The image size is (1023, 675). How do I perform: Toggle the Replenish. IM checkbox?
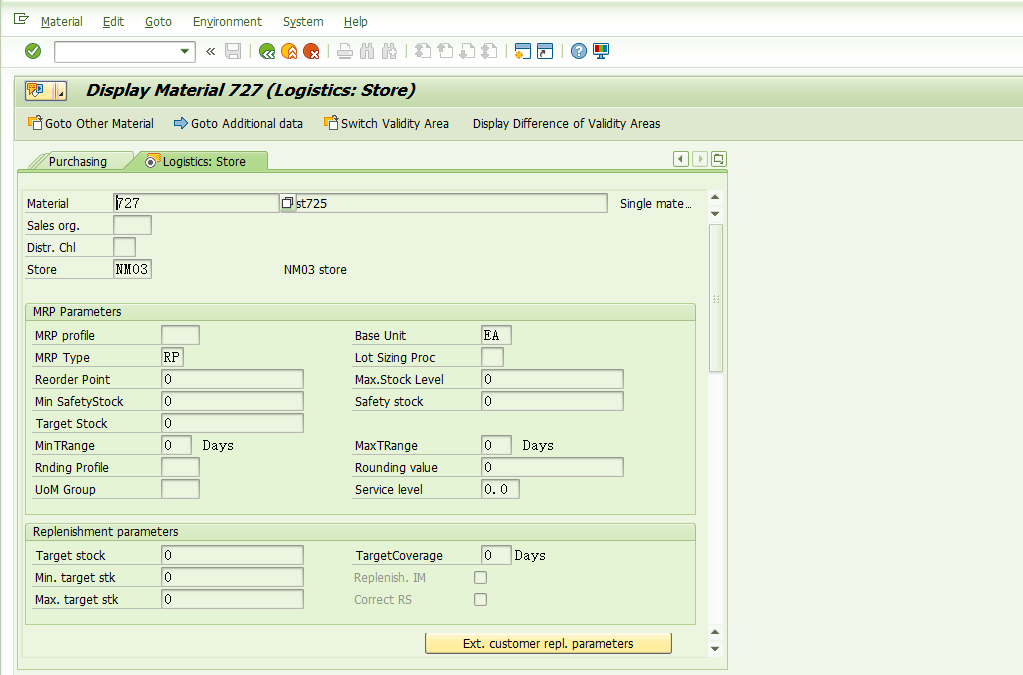480,577
